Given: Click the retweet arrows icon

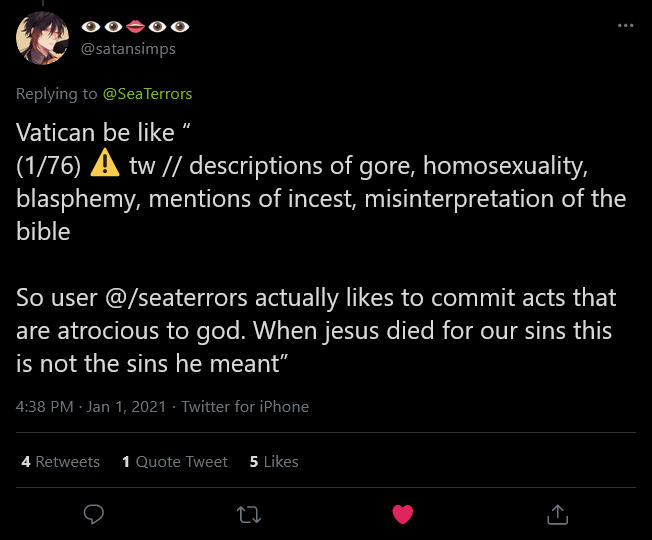Looking at the screenshot, I should (x=247, y=514).
